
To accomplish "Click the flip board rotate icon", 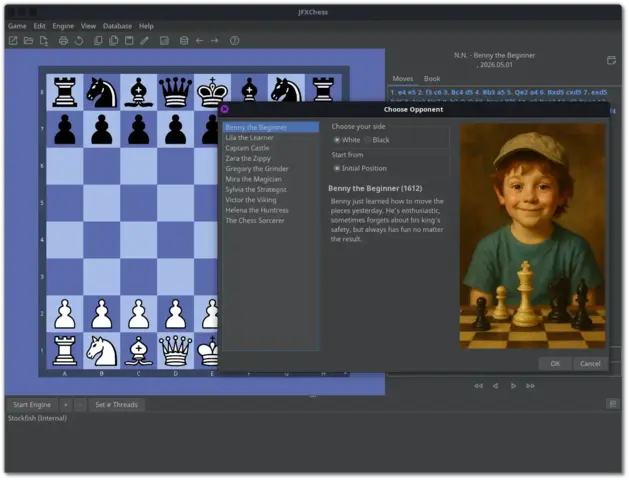I will click(x=79, y=41).
